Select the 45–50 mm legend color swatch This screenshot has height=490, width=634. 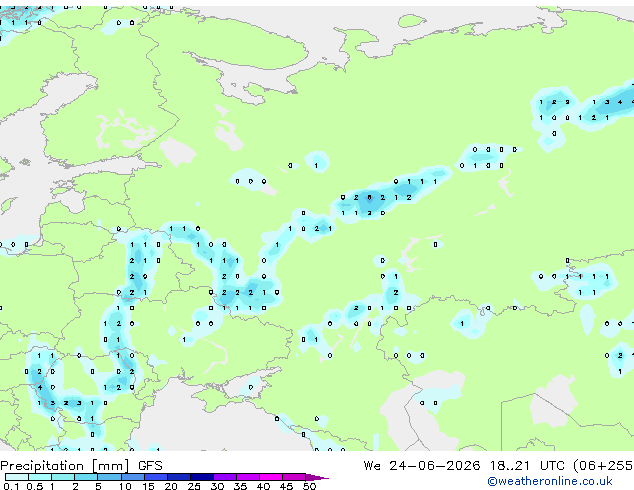coord(294,477)
